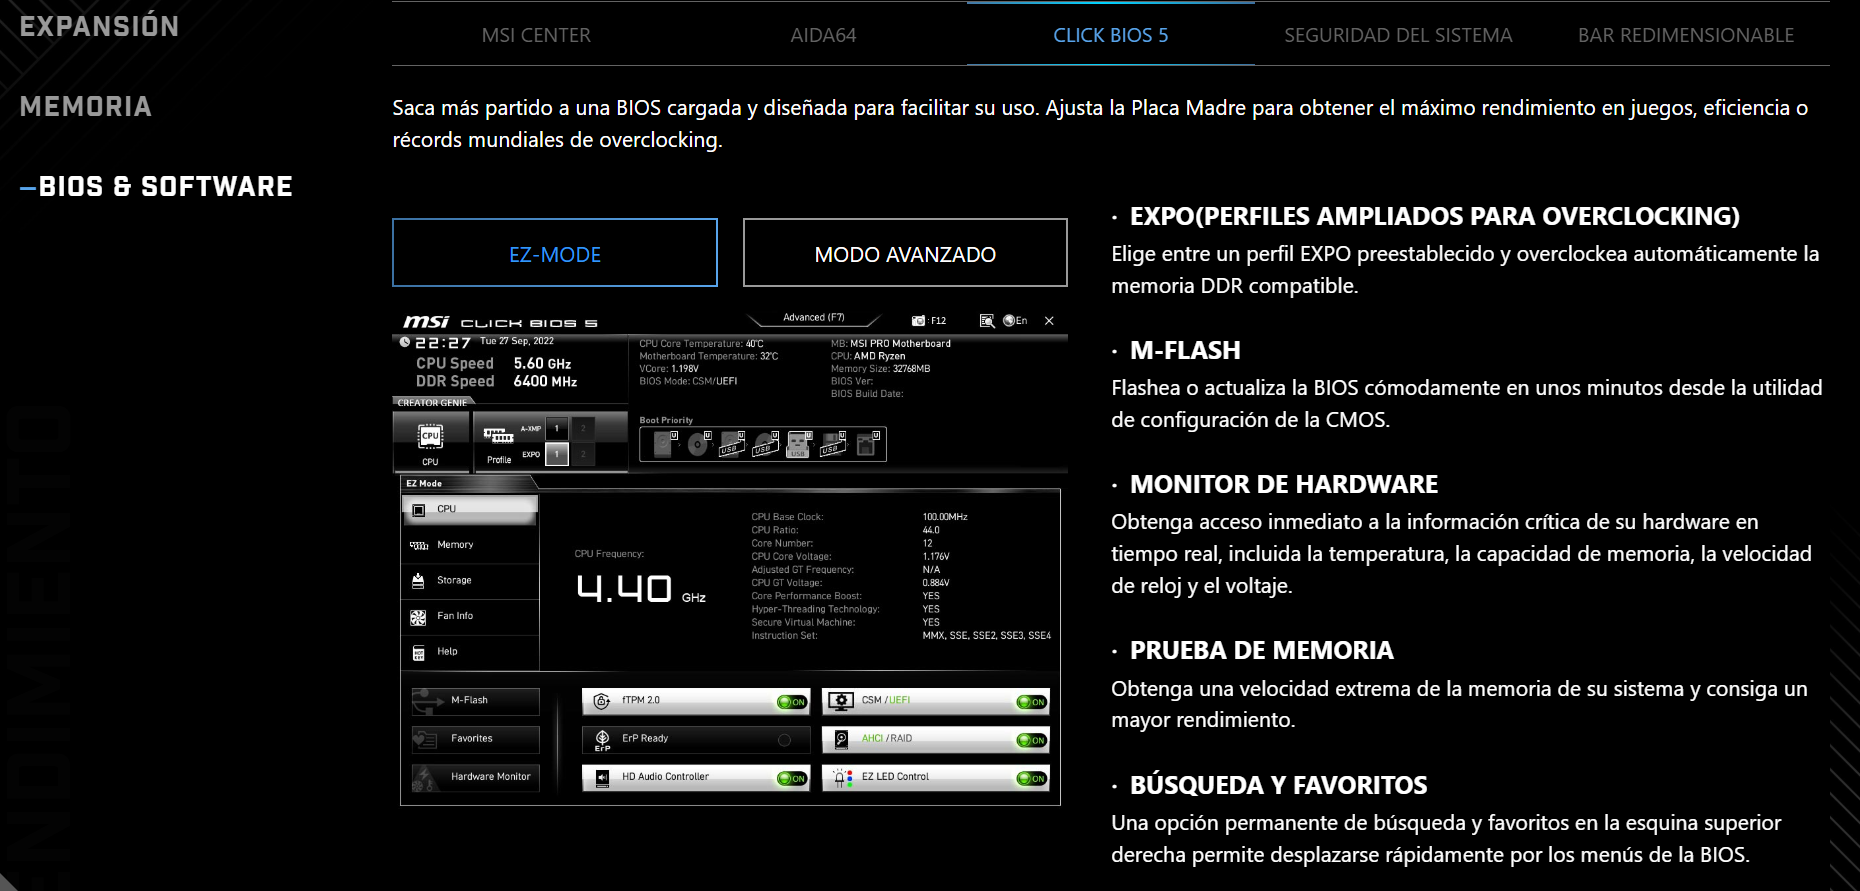Click the 'PRUEBA DE MEMORIA' heading
This screenshot has height=891, width=1860.
tap(1262, 650)
